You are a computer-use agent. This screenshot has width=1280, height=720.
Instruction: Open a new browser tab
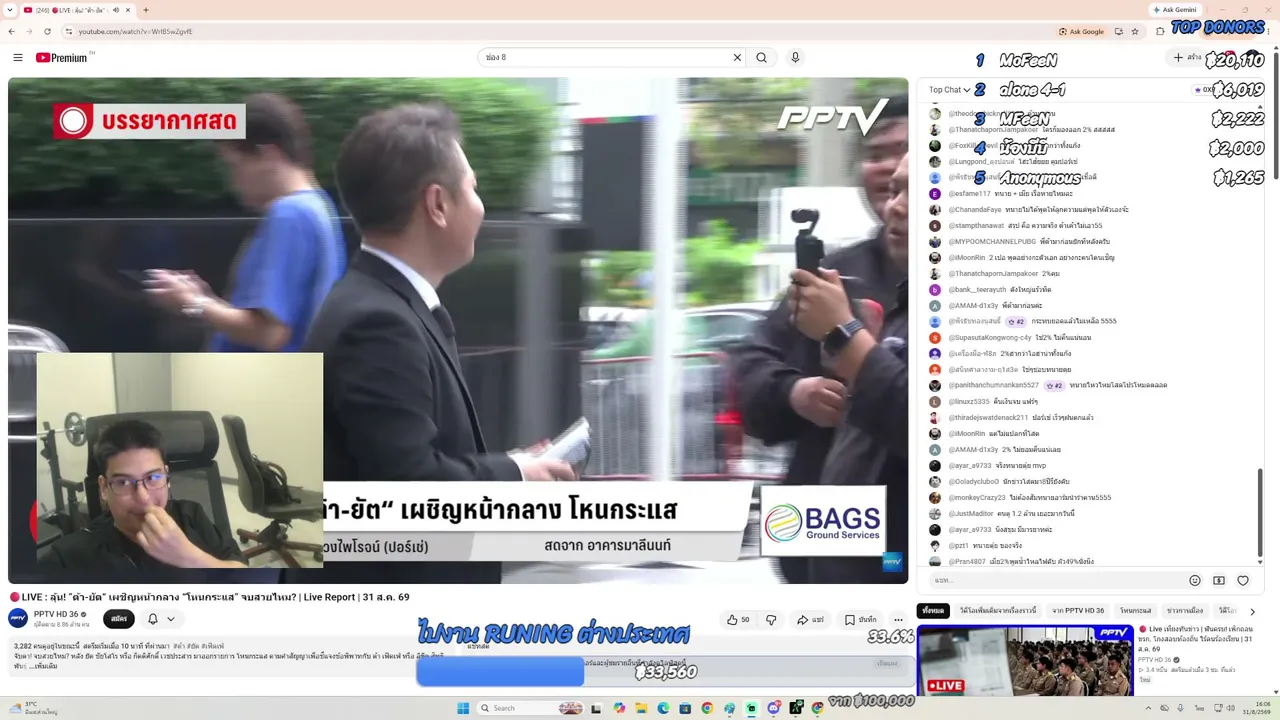click(x=146, y=10)
